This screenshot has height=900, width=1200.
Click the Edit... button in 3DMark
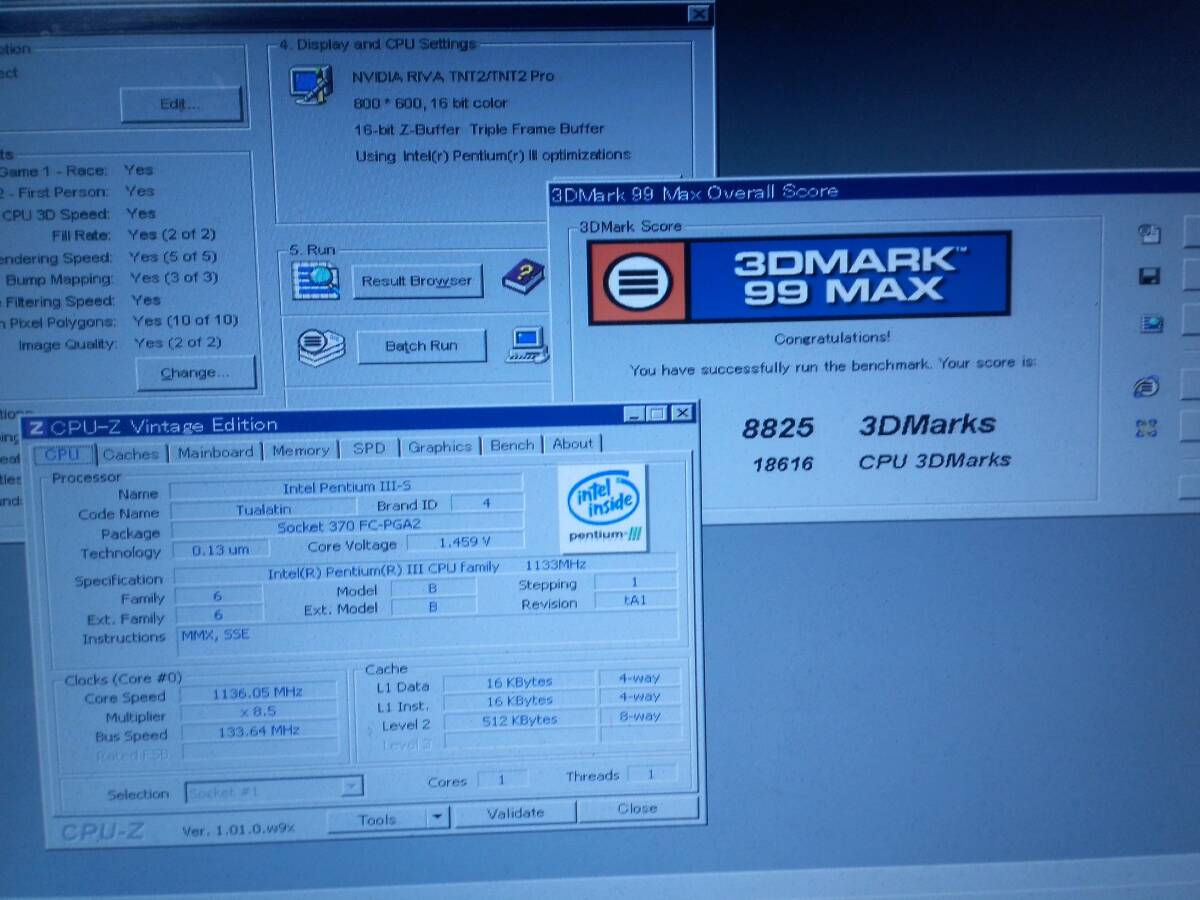point(180,104)
